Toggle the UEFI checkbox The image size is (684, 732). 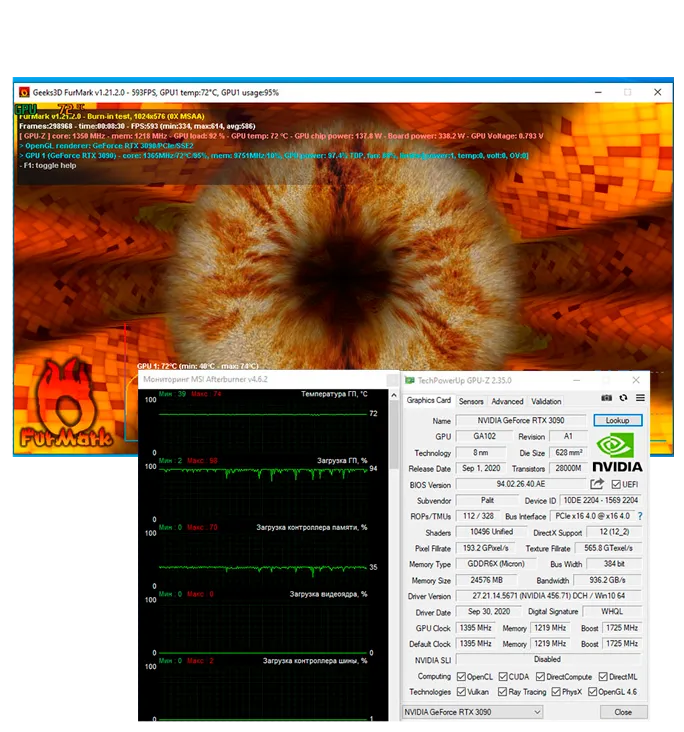pos(616,484)
